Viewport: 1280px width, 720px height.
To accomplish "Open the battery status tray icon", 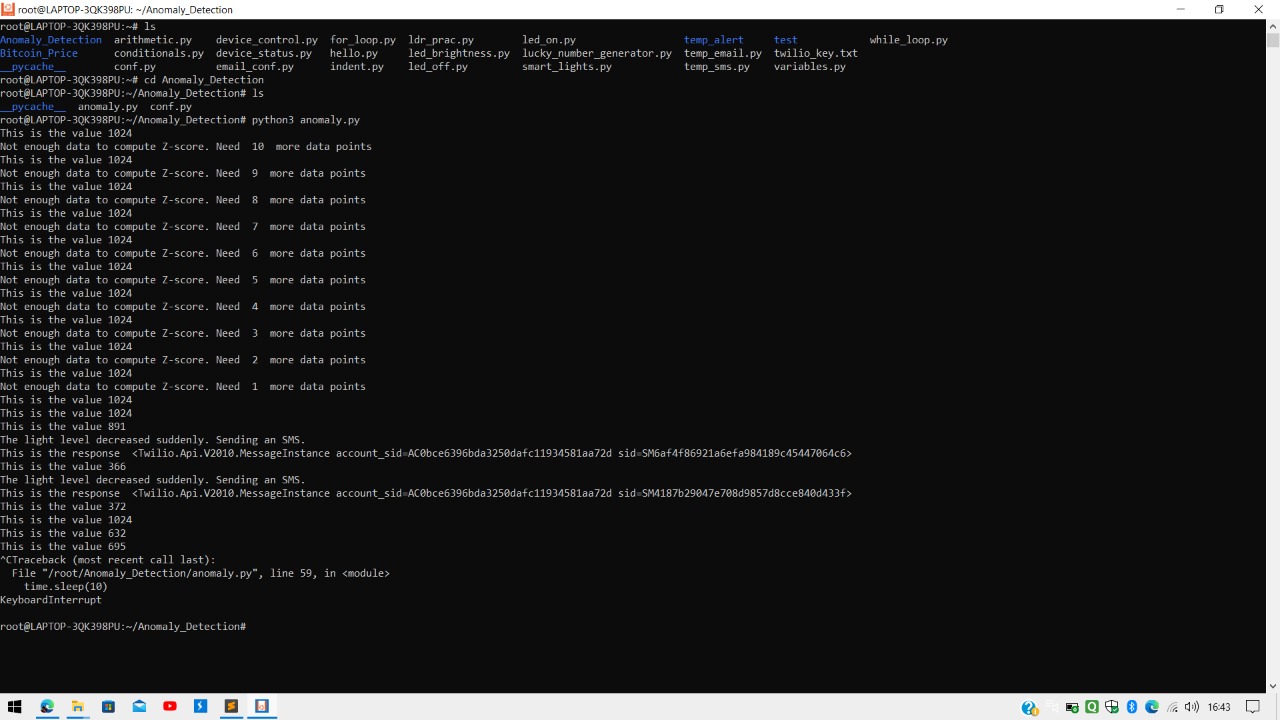I will click(x=1072, y=707).
